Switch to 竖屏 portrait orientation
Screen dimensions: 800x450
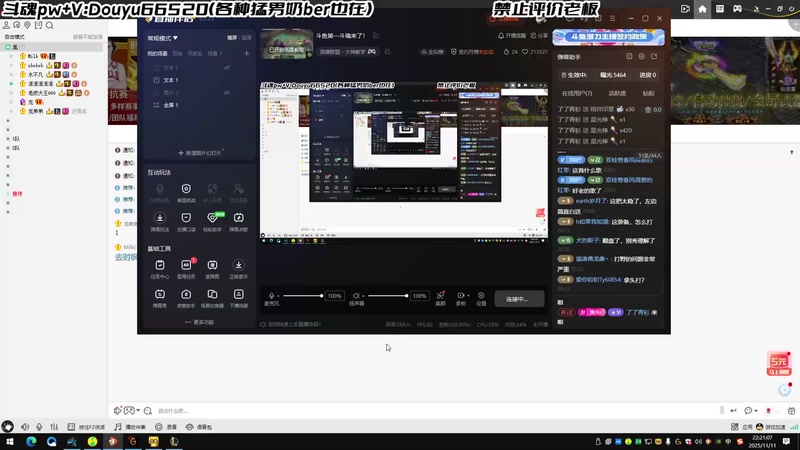[x=246, y=38]
